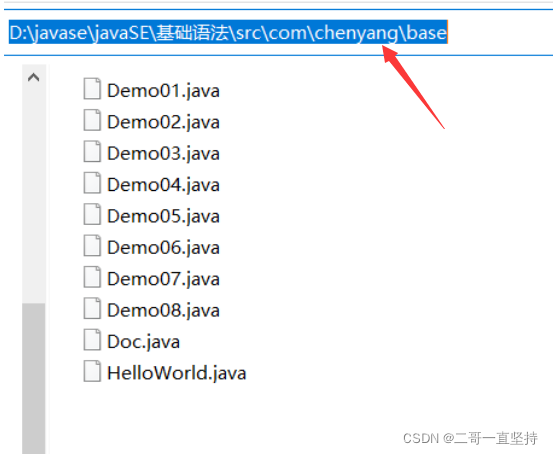Select the Doc.java file name

(x=144, y=342)
